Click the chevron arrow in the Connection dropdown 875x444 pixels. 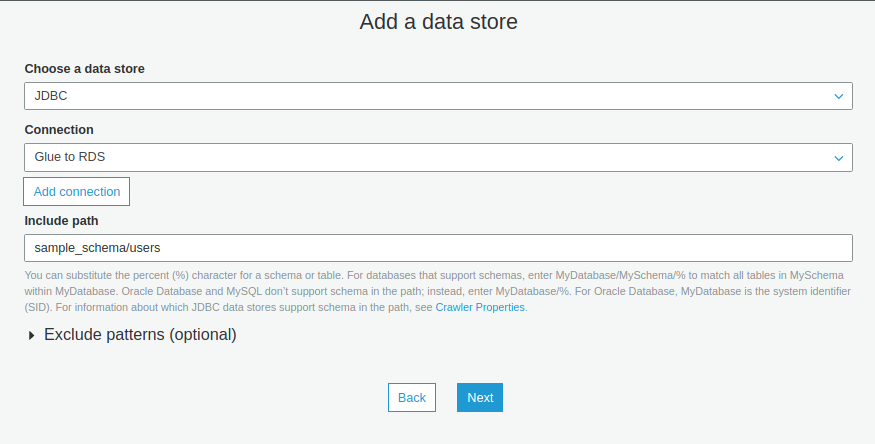click(838, 157)
